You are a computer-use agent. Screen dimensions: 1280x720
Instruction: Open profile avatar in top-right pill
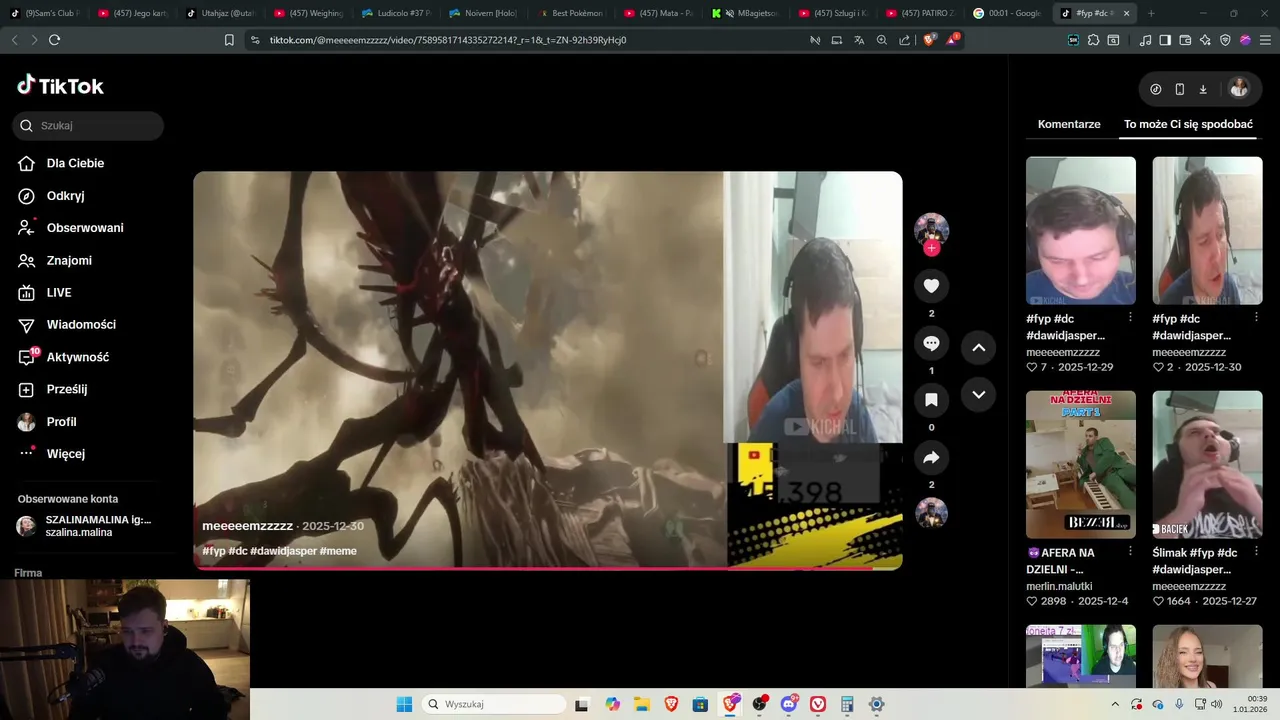[1239, 88]
